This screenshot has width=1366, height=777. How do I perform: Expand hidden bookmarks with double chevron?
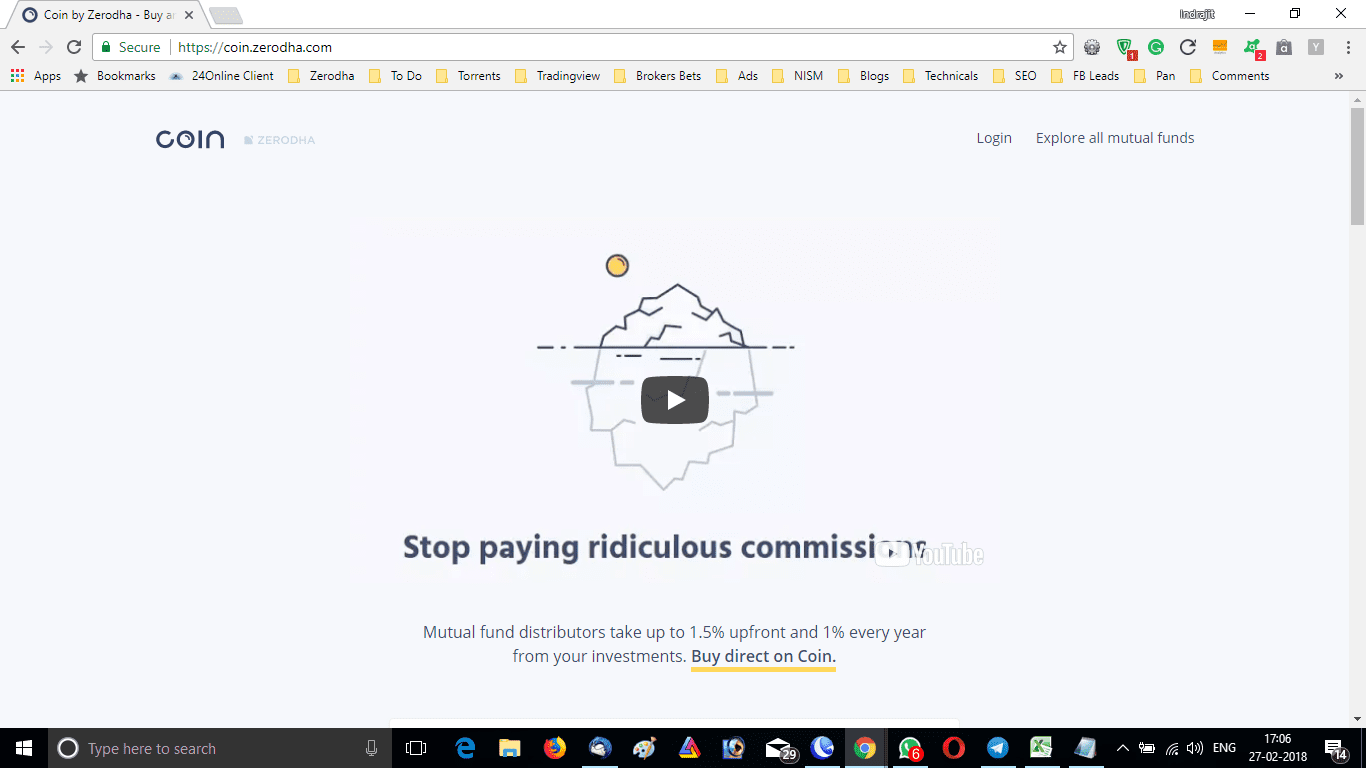tap(1339, 76)
